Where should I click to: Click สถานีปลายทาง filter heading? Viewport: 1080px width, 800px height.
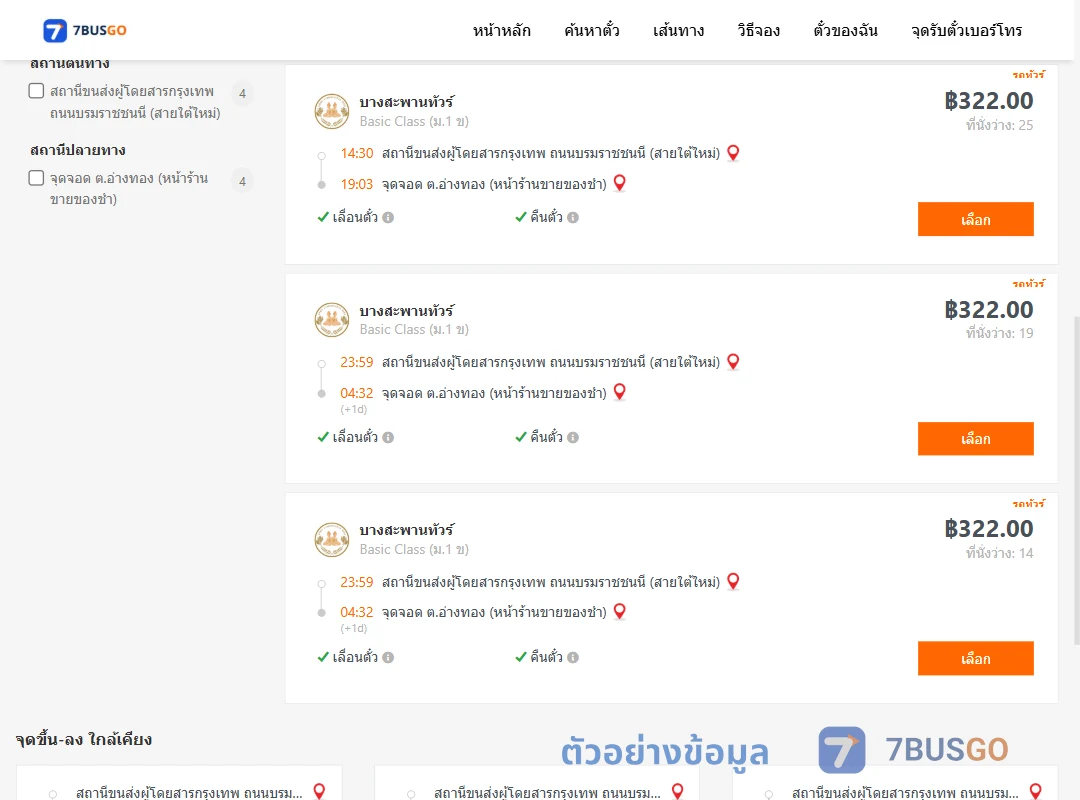coord(78,150)
